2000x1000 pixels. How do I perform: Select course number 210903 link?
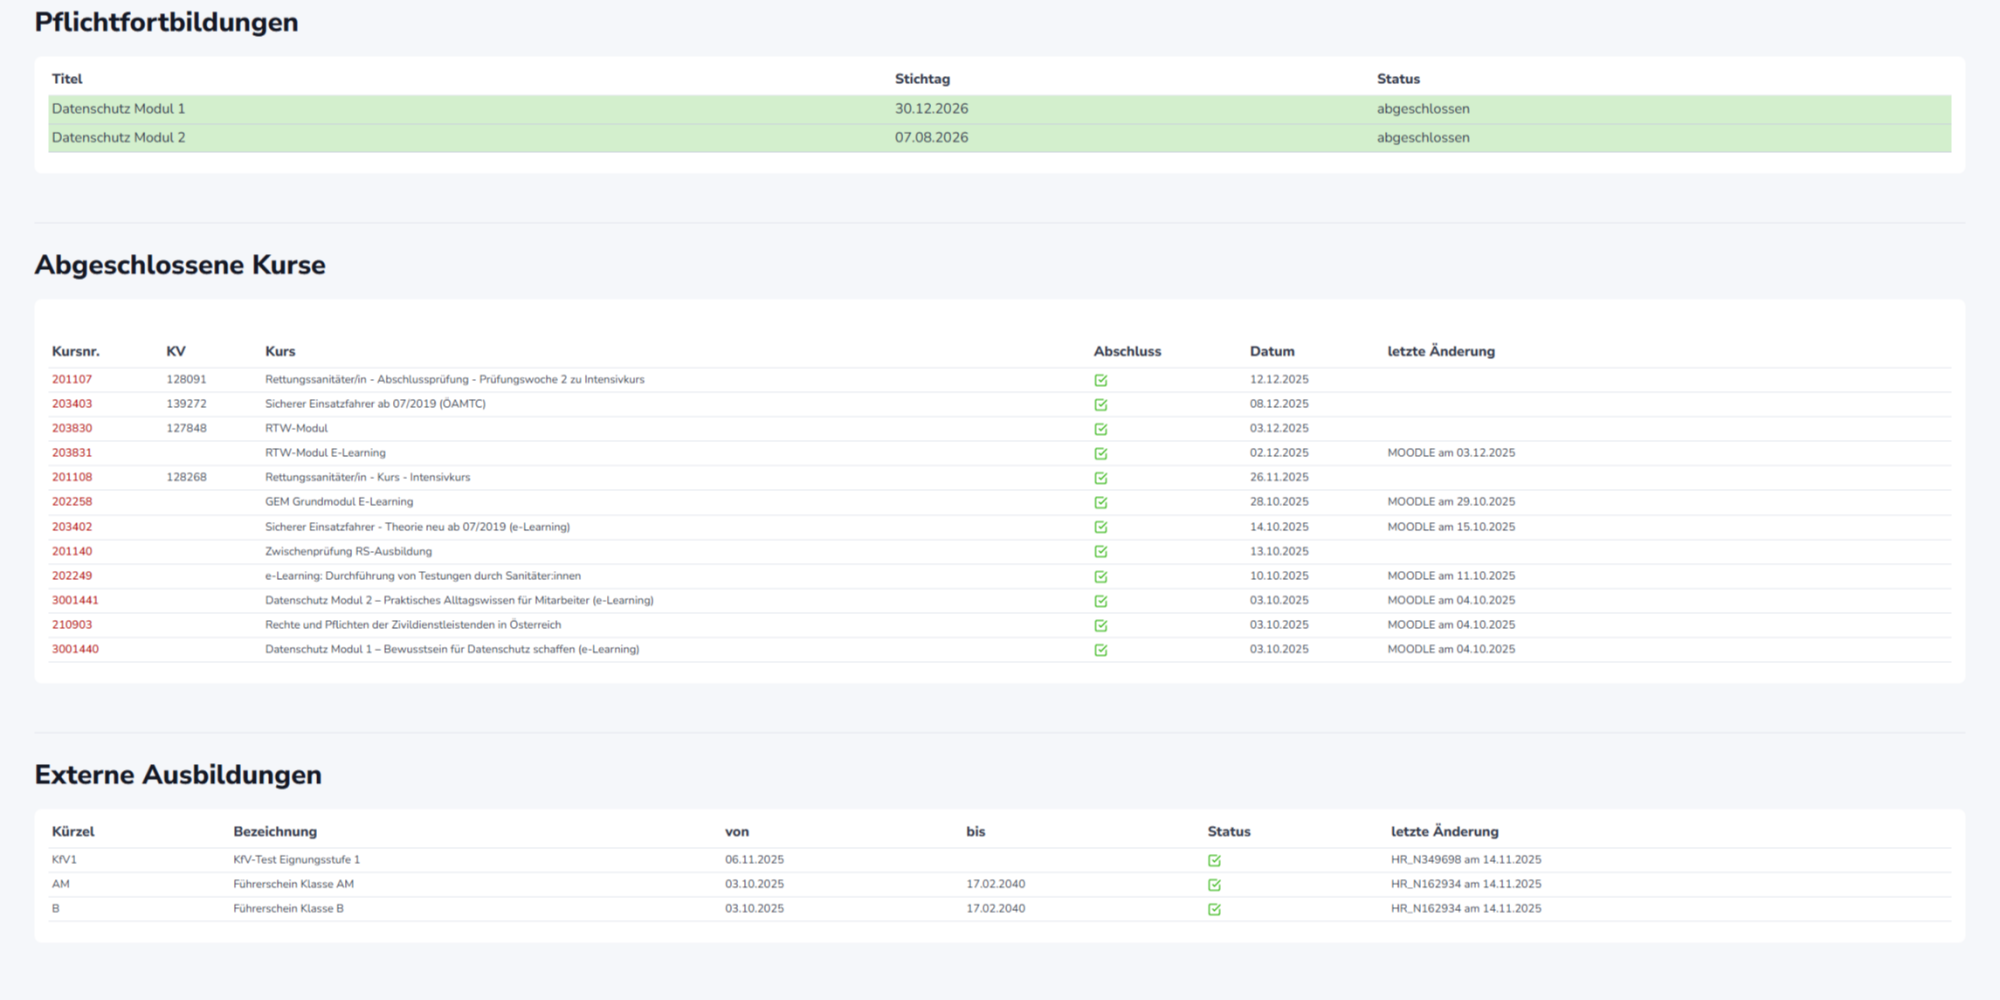pyautogui.click(x=72, y=625)
